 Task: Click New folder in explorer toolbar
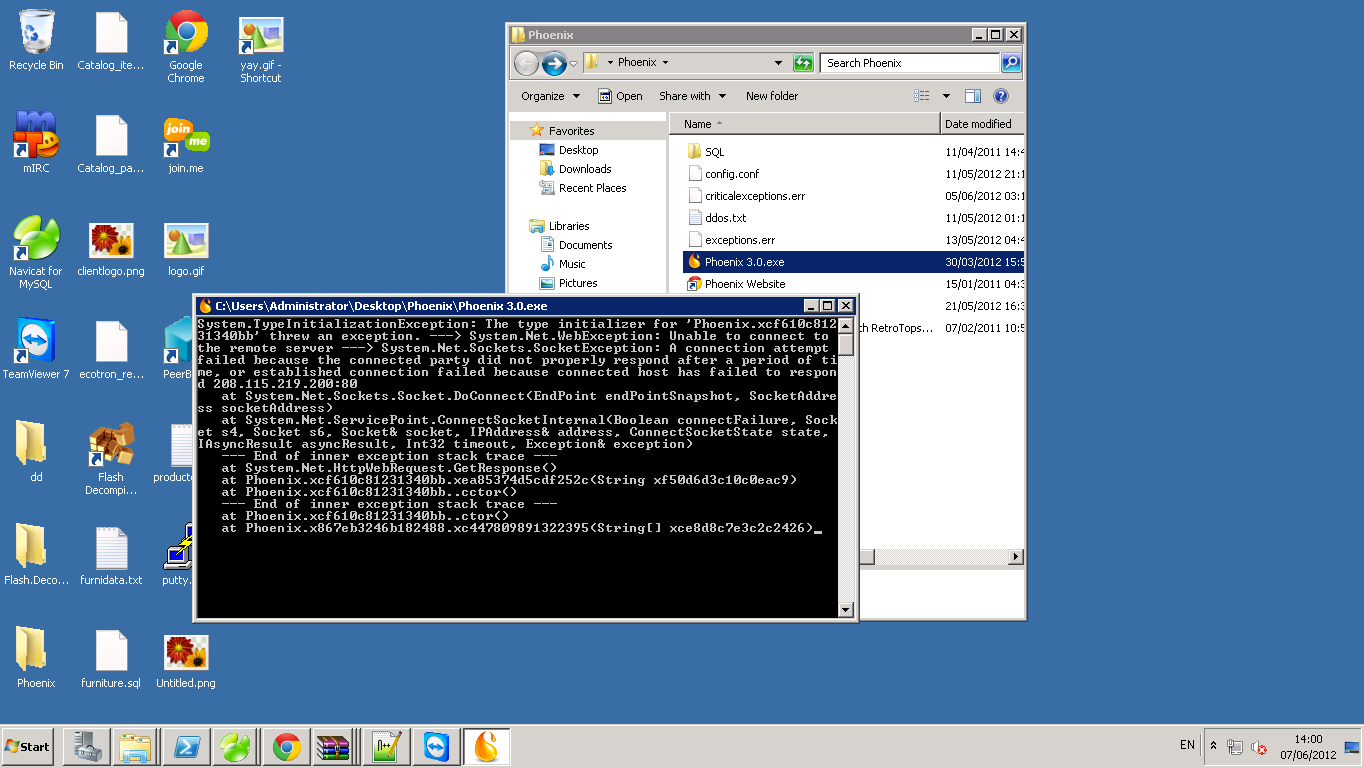click(x=772, y=96)
